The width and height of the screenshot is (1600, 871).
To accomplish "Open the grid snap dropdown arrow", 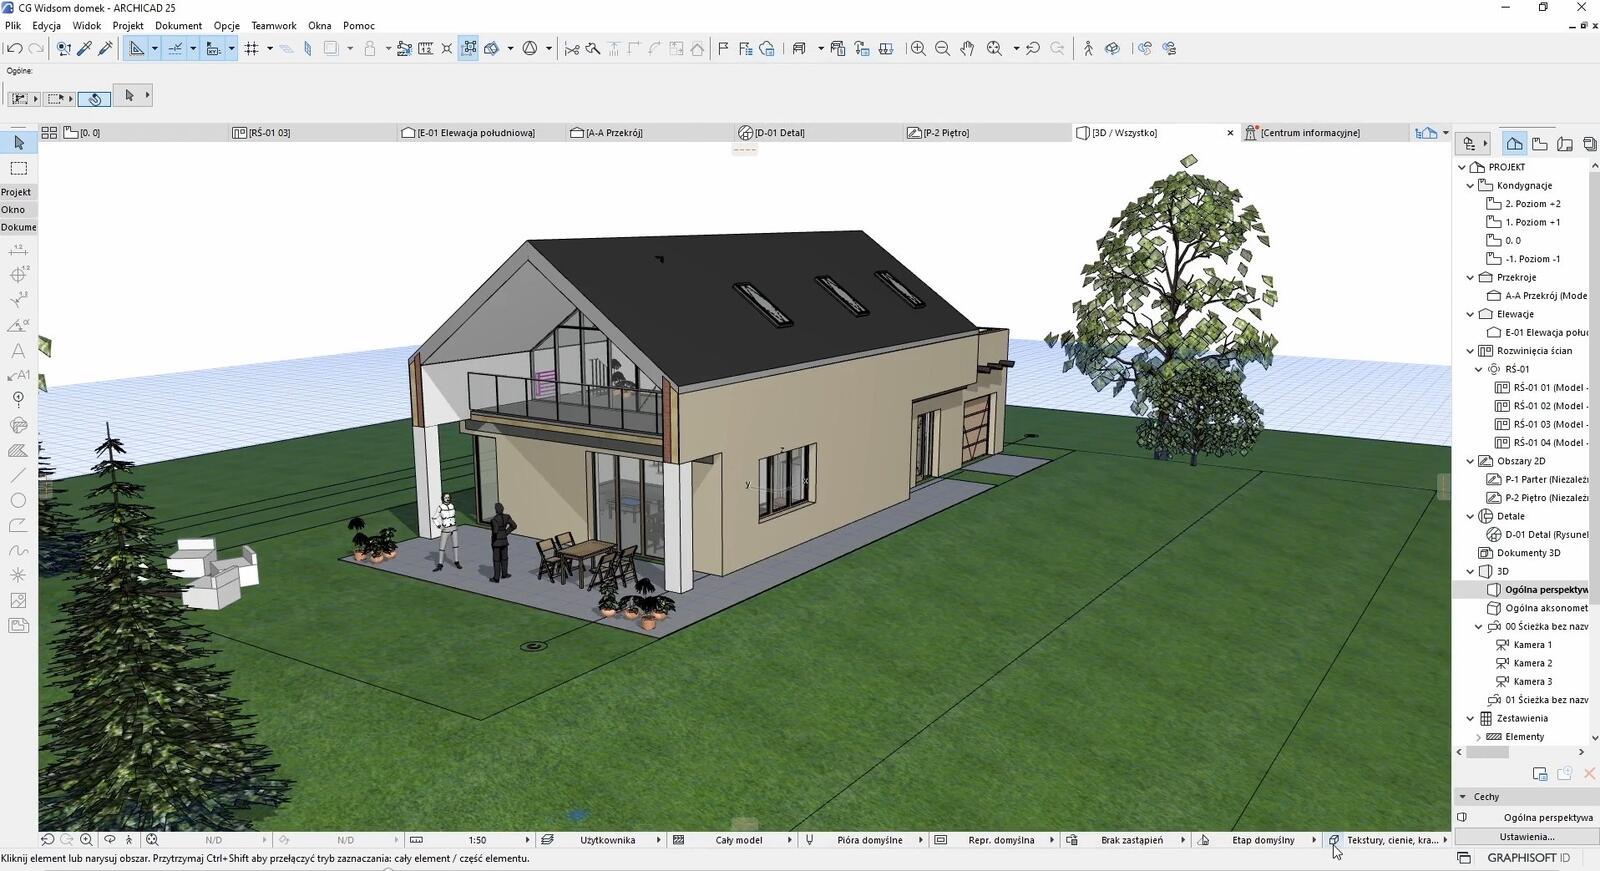I will pyautogui.click(x=270, y=48).
